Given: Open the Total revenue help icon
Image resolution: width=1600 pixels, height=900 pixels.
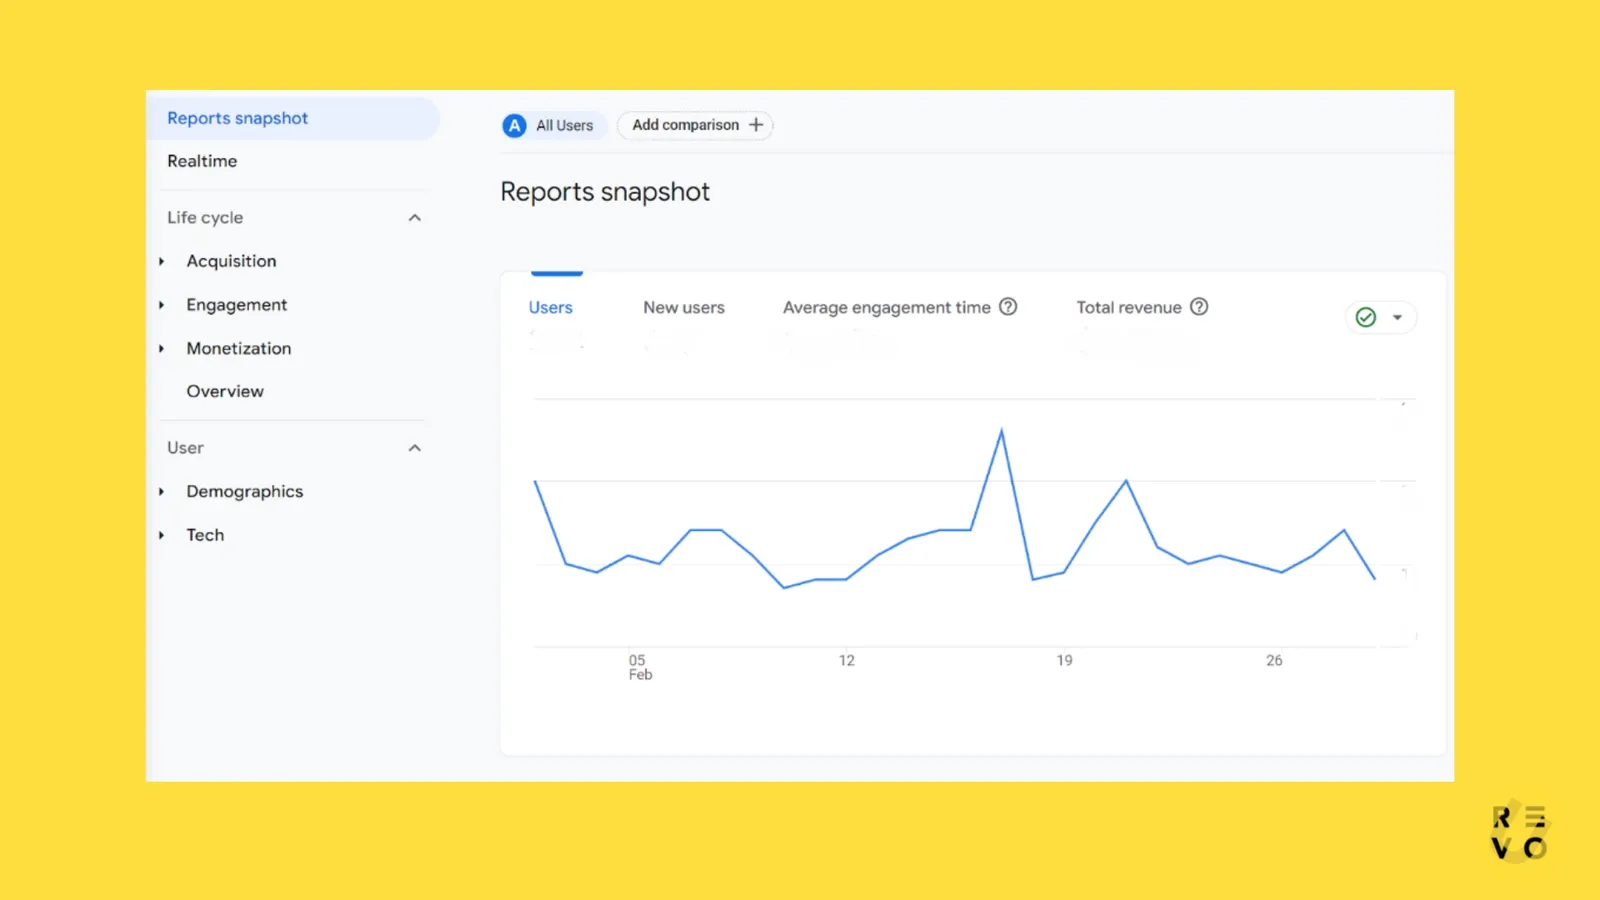Looking at the screenshot, I should [x=1199, y=307].
